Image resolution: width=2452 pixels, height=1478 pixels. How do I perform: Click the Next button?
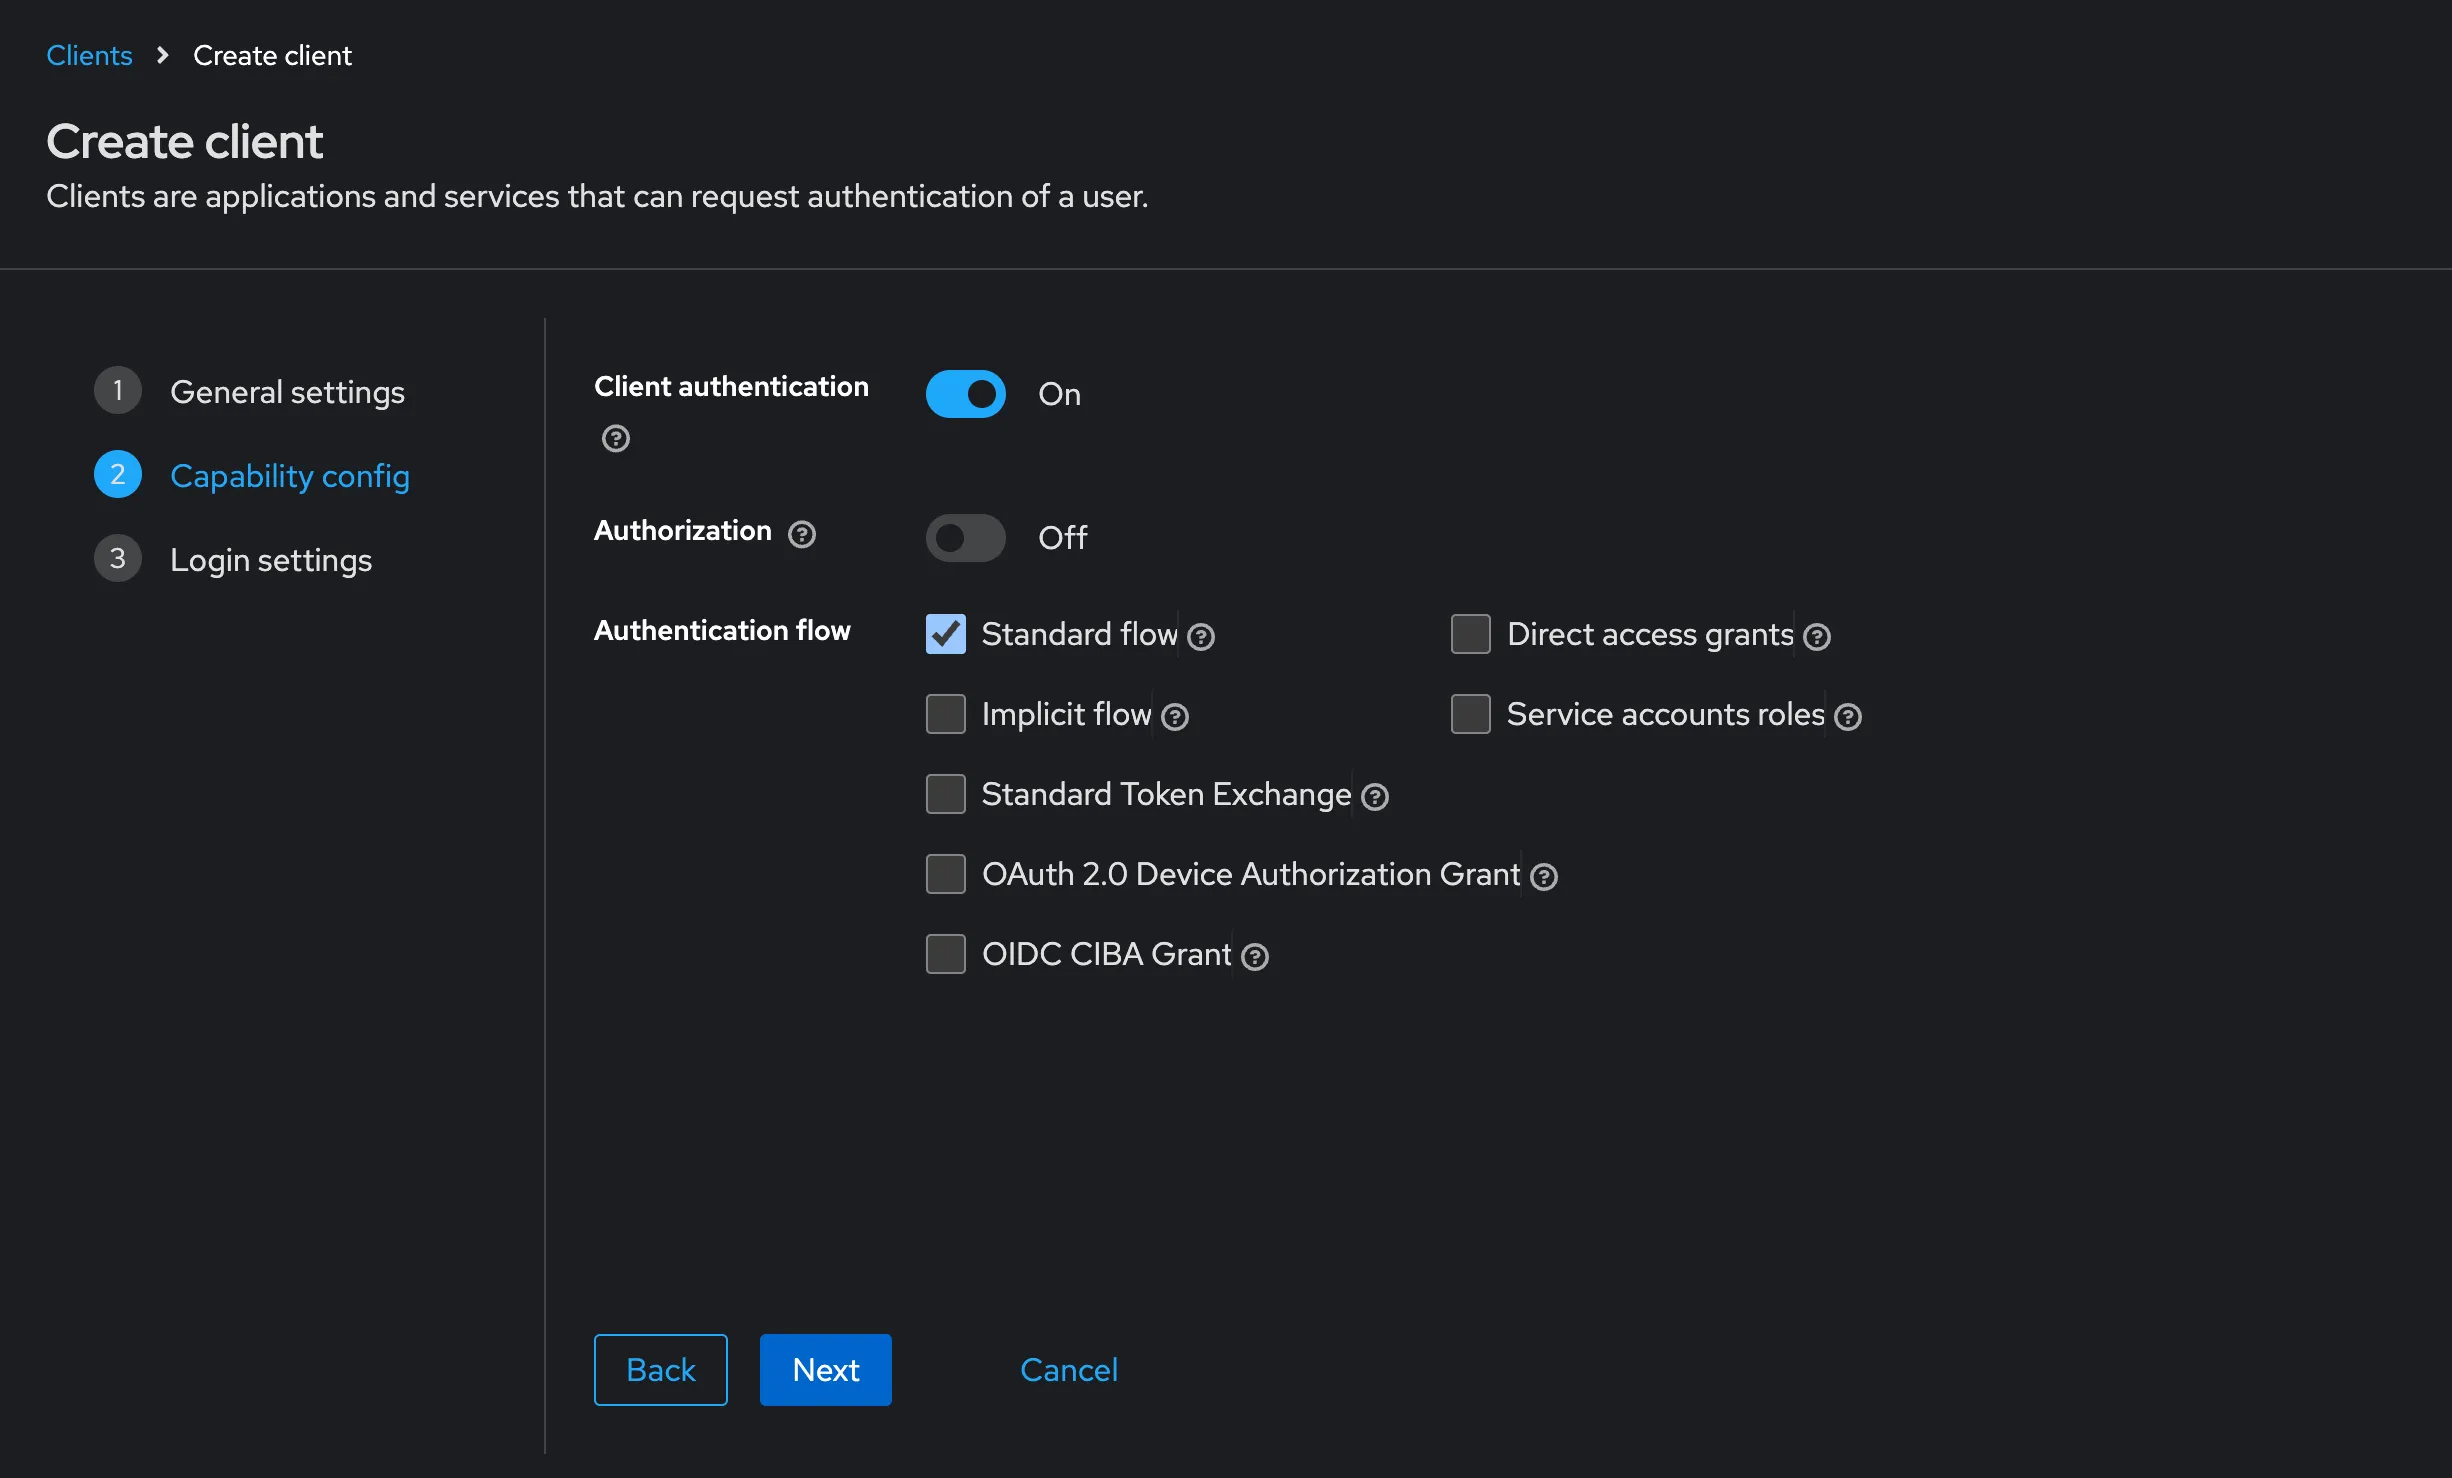825,1370
